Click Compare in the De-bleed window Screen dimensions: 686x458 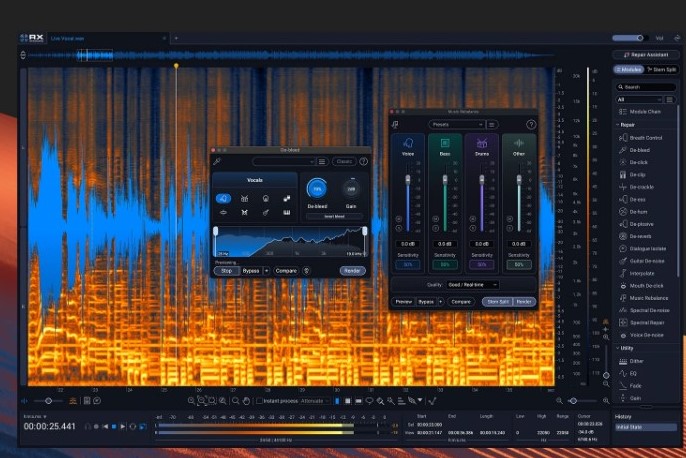[286, 271]
